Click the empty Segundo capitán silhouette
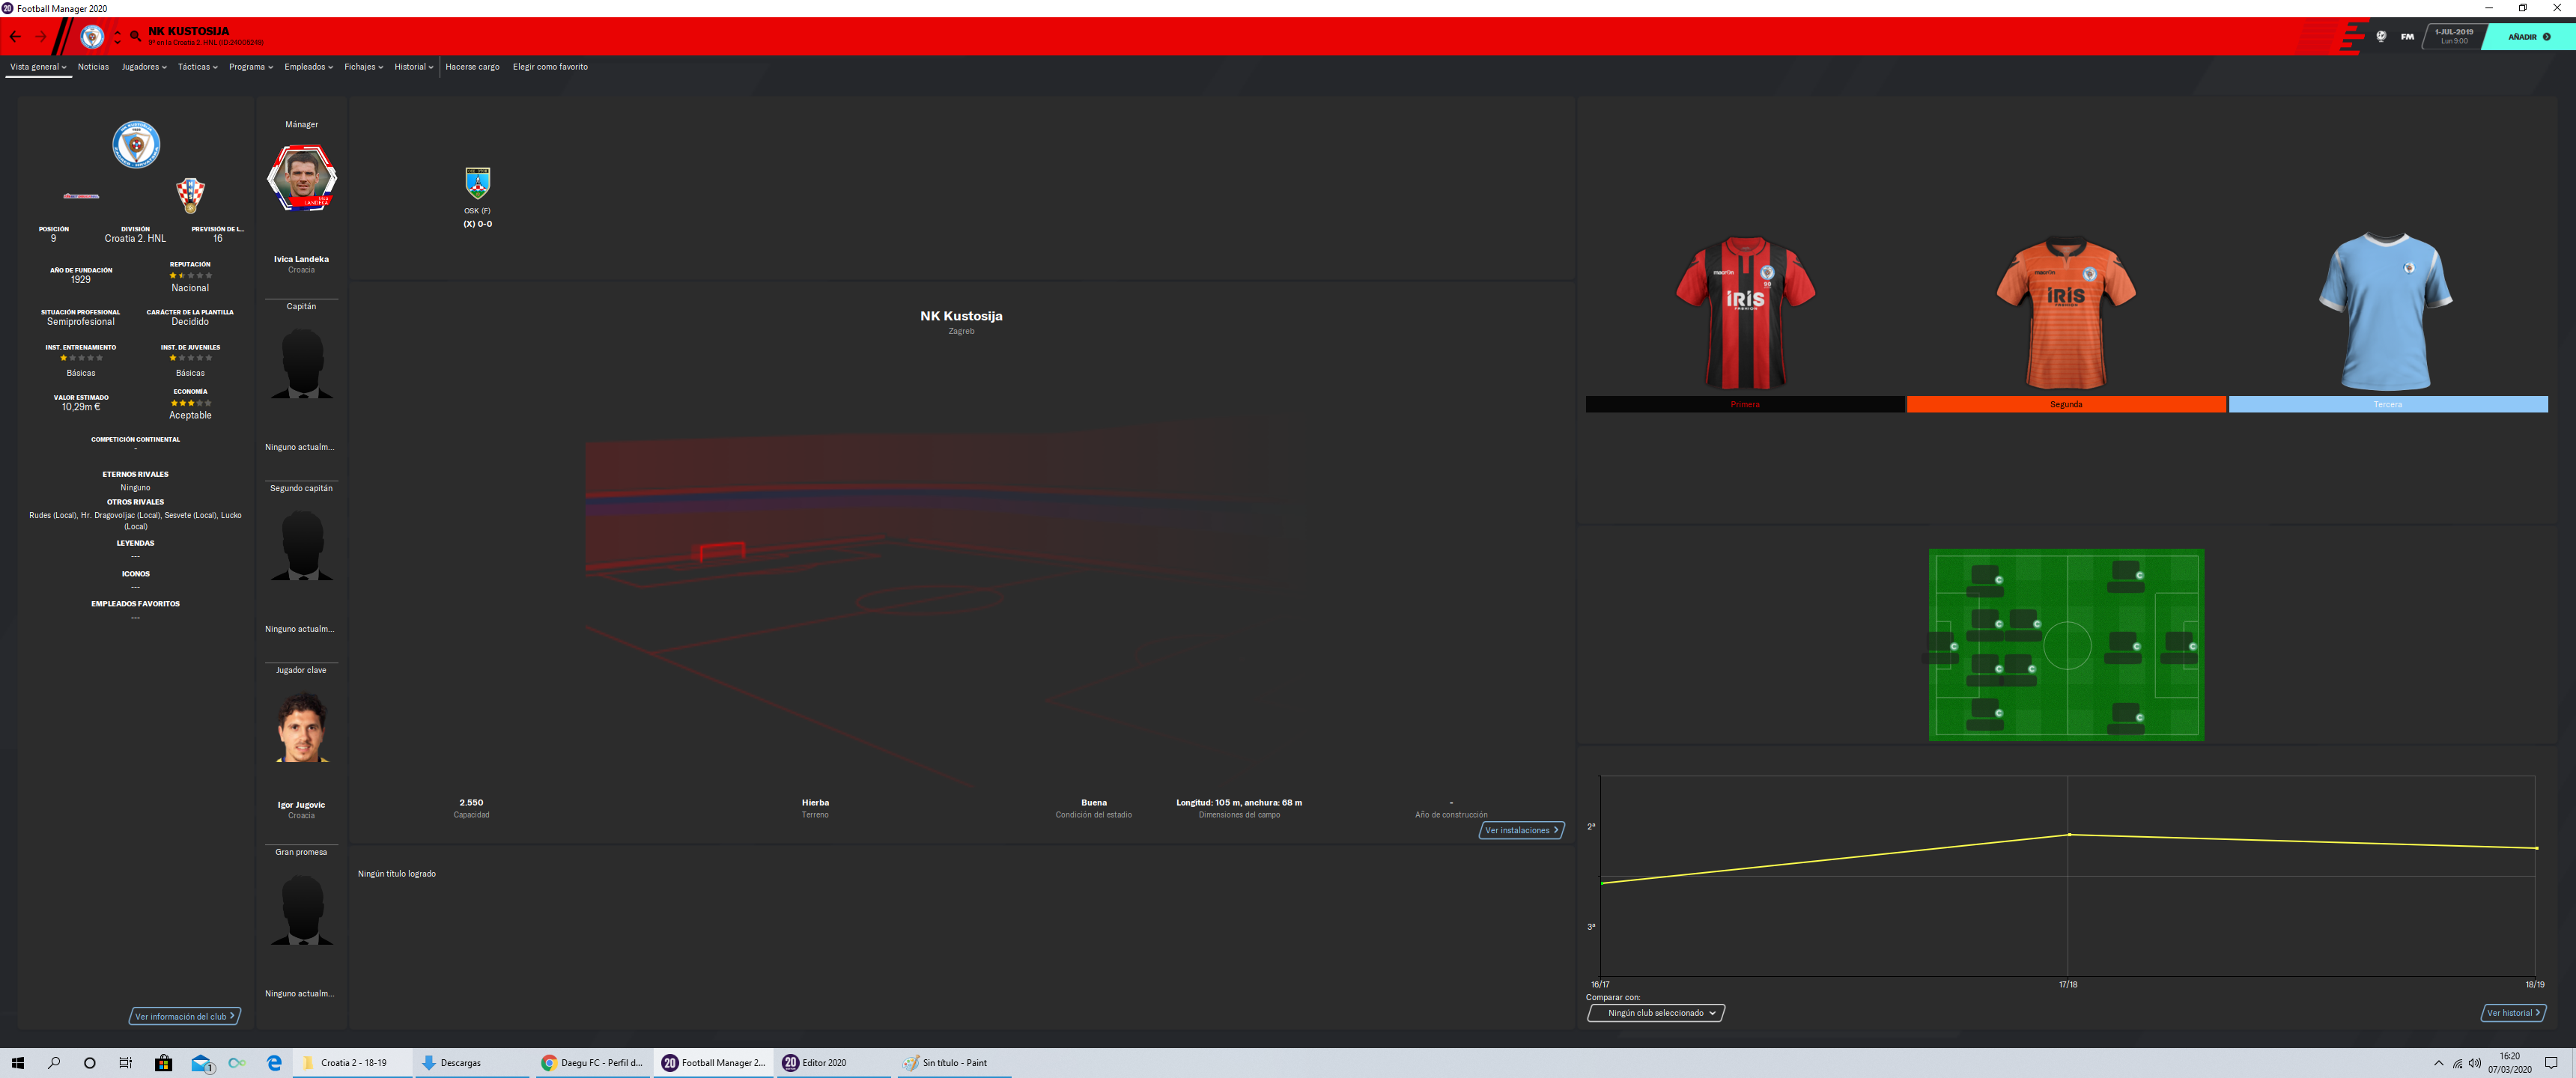The width and height of the screenshot is (2576, 1078). point(301,546)
